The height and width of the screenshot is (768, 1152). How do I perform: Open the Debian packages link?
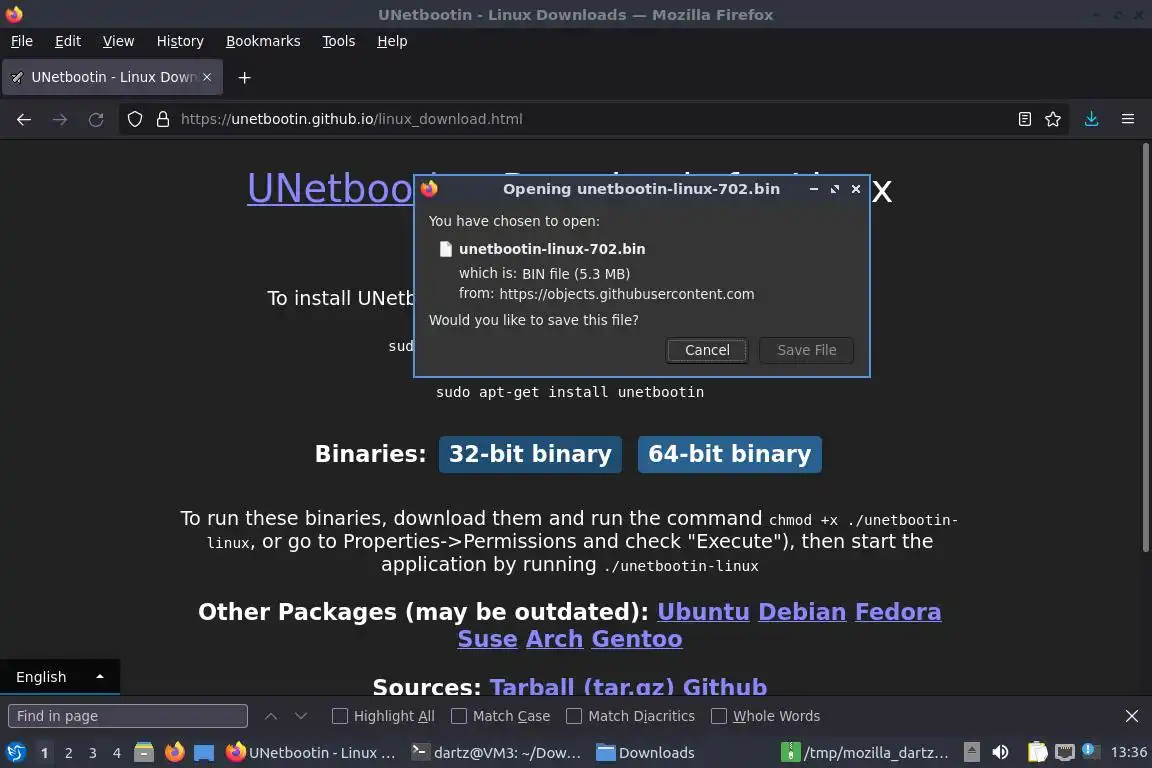click(x=802, y=611)
